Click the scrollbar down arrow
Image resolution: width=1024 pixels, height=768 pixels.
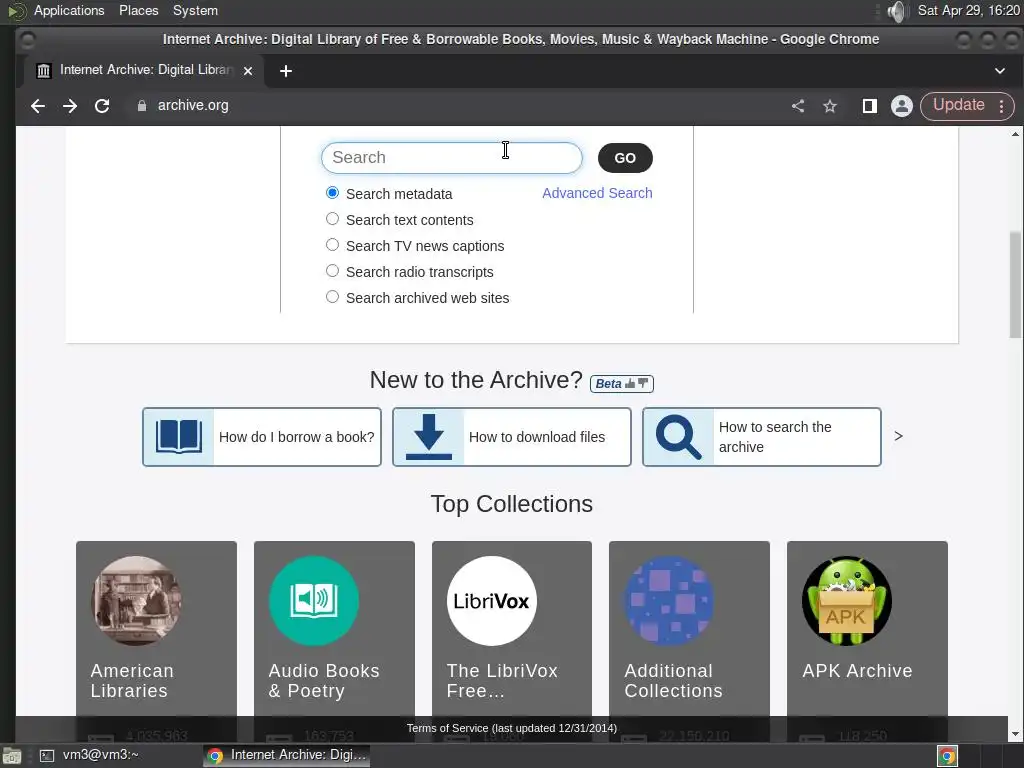pyautogui.click(x=1015, y=734)
